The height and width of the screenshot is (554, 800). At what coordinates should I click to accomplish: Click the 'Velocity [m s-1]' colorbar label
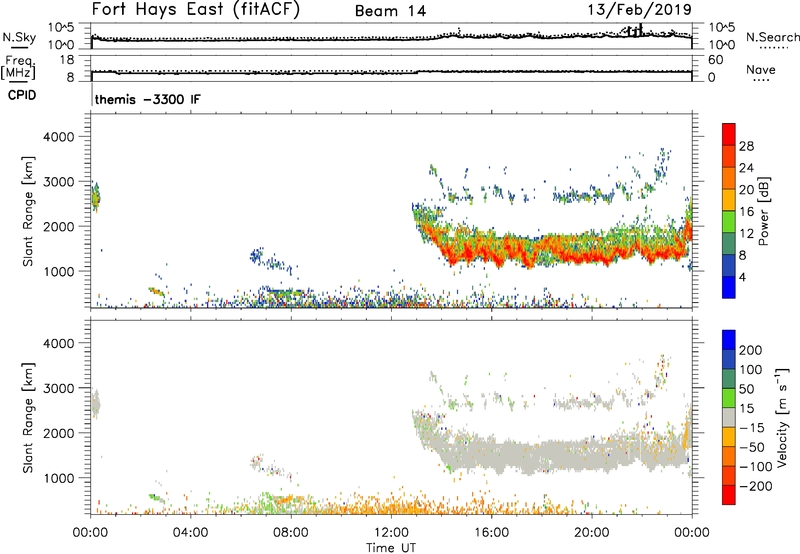click(782, 417)
